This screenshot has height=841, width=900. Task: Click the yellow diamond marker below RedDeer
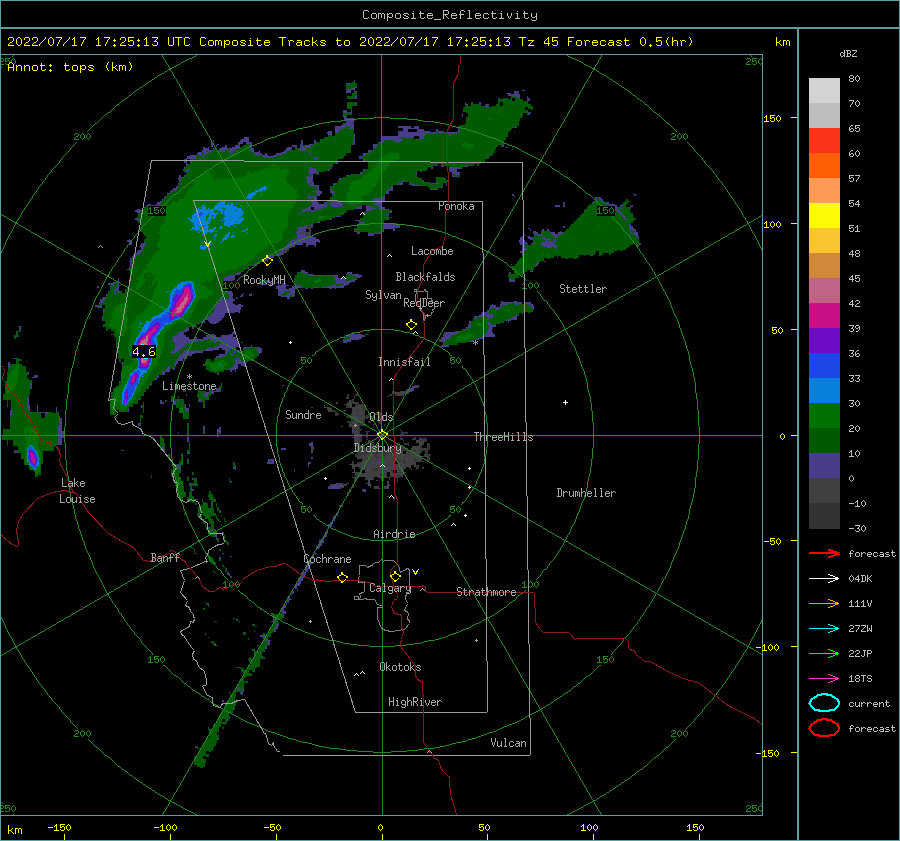point(412,325)
